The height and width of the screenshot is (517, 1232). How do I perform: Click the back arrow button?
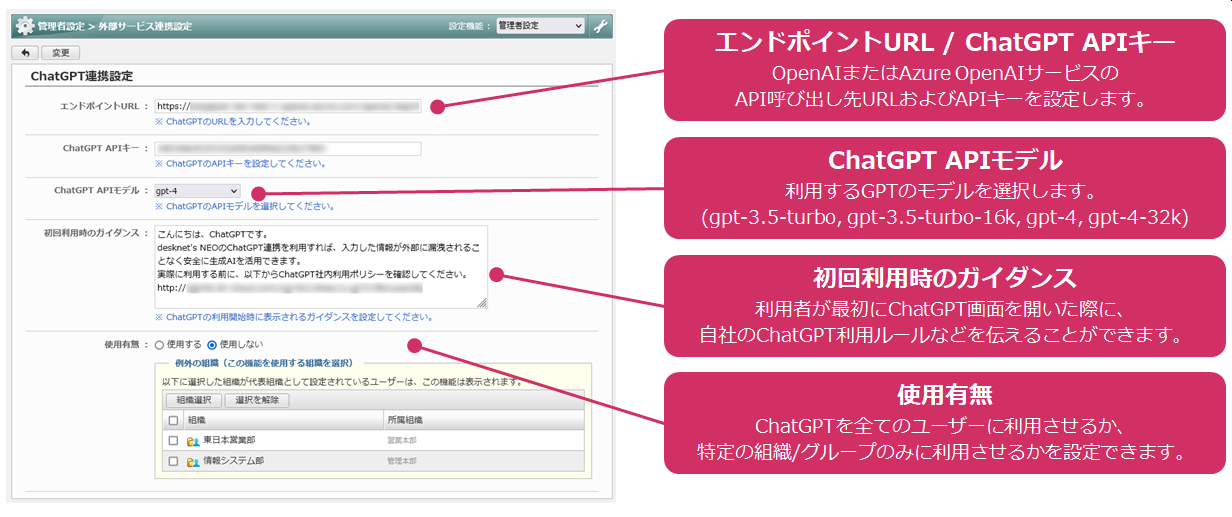point(25,52)
